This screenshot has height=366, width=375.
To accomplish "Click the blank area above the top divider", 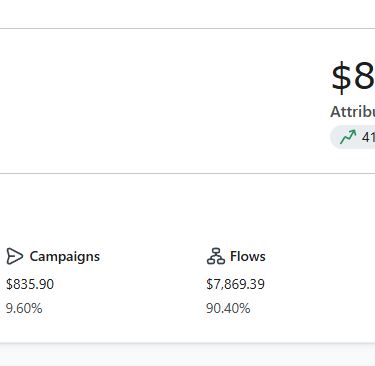I will (187, 14).
